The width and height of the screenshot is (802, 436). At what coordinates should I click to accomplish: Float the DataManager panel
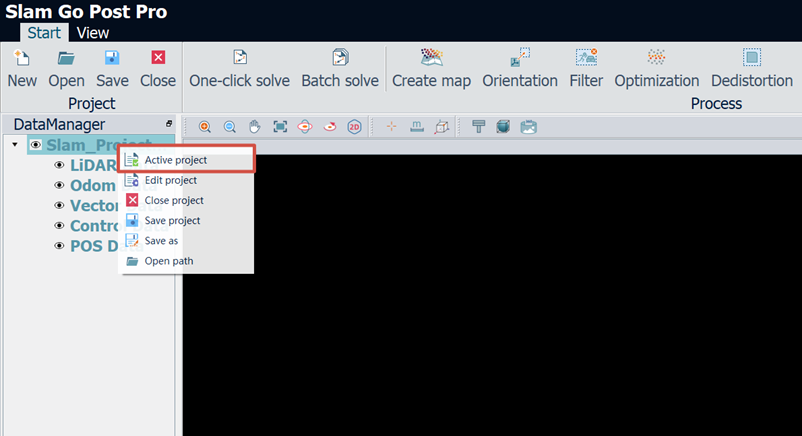169,124
